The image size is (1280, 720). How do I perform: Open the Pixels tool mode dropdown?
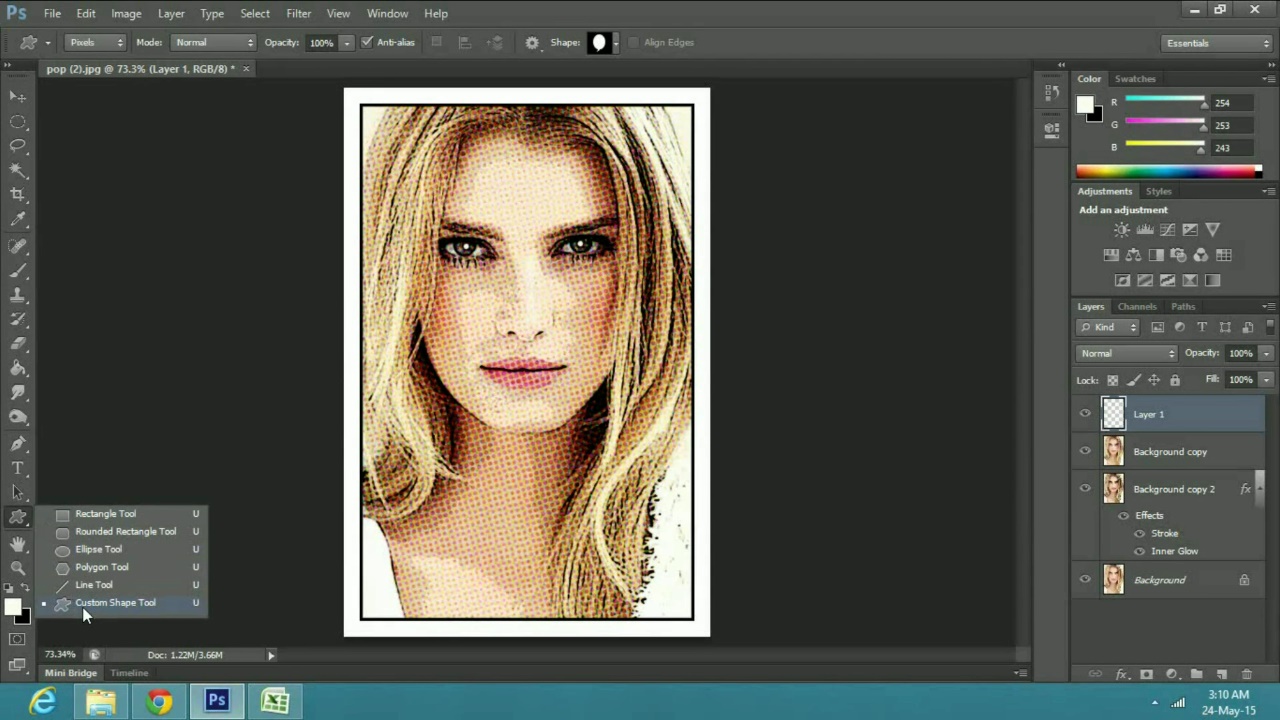pyautogui.click(x=96, y=42)
